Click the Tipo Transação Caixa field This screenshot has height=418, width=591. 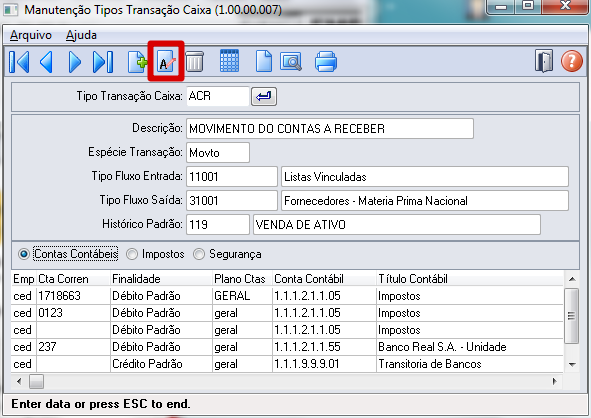218,96
